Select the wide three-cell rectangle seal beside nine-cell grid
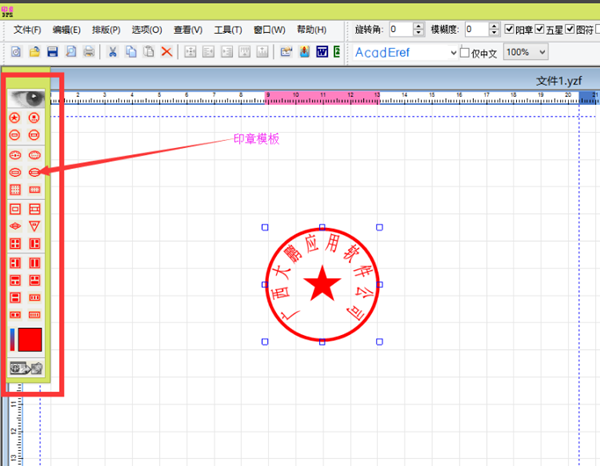The image size is (600, 466). (34, 190)
